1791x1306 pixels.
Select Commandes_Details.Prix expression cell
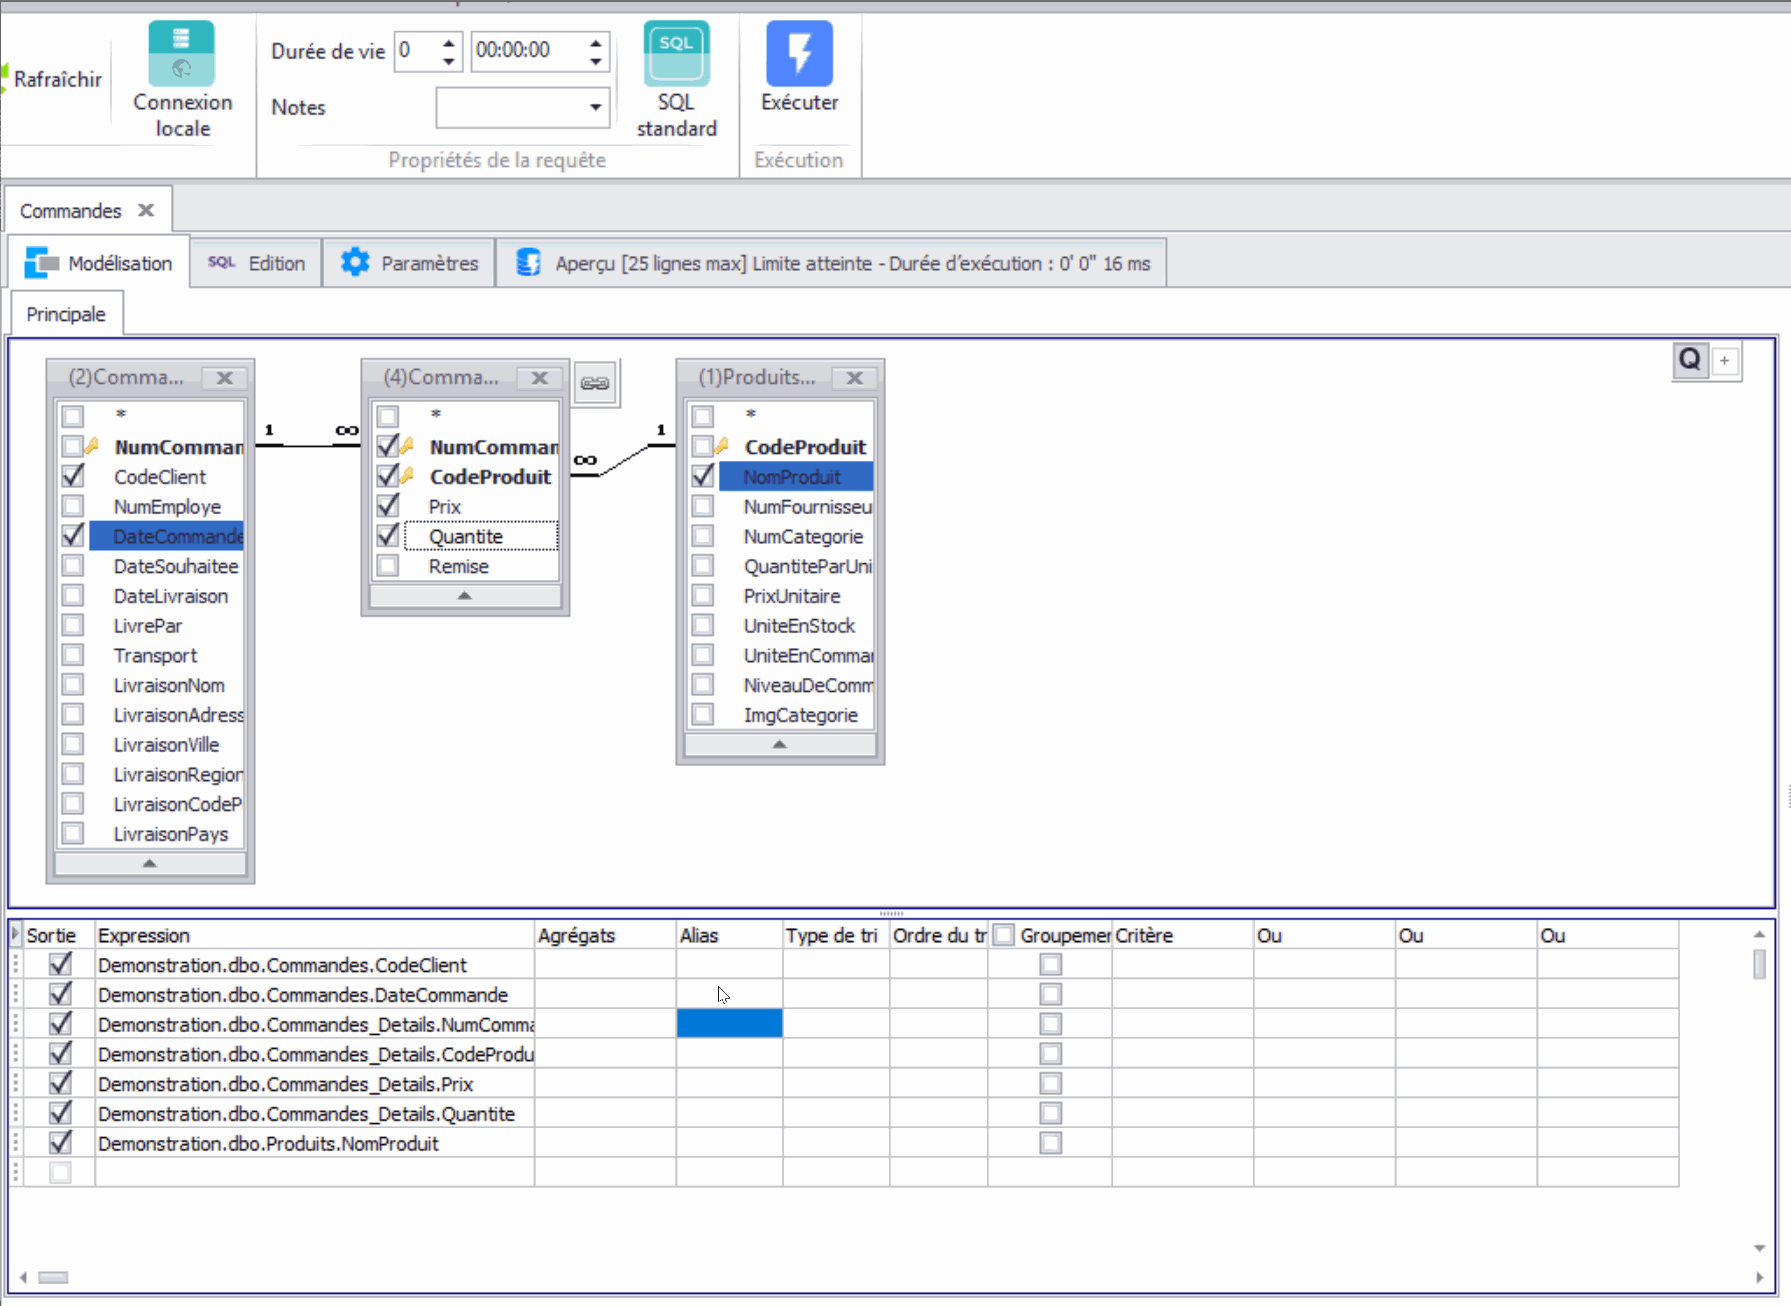click(315, 1083)
